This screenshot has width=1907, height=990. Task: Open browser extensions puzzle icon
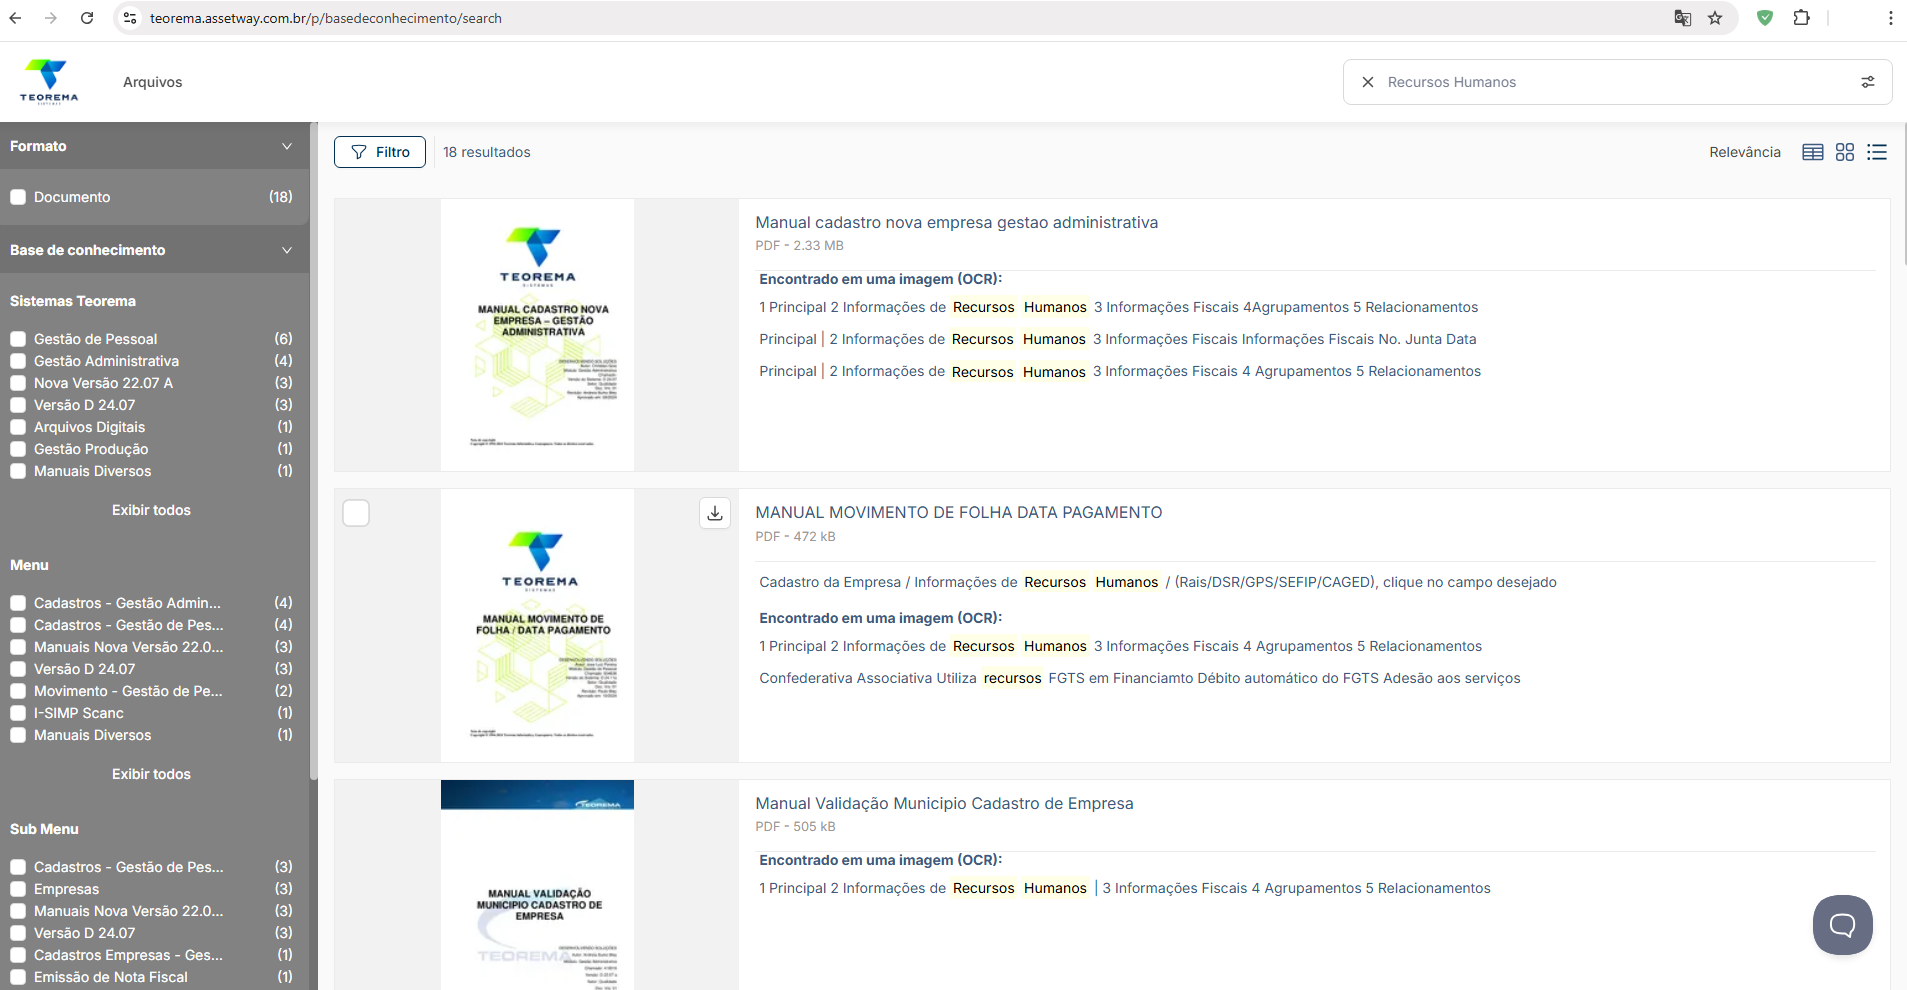[1801, 18]
